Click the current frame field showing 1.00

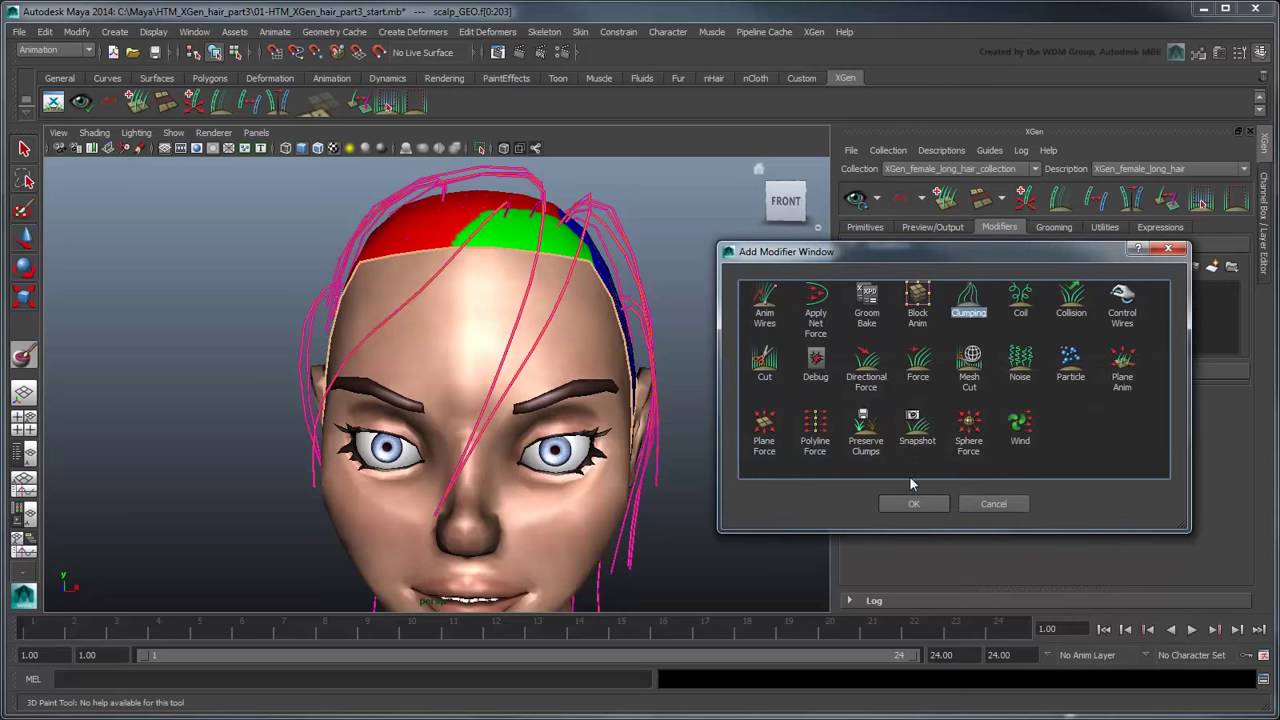click(1061, 629)
